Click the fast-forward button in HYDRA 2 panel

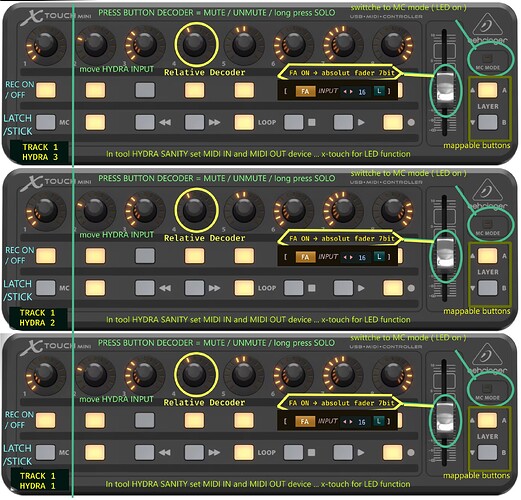(194, 288)
